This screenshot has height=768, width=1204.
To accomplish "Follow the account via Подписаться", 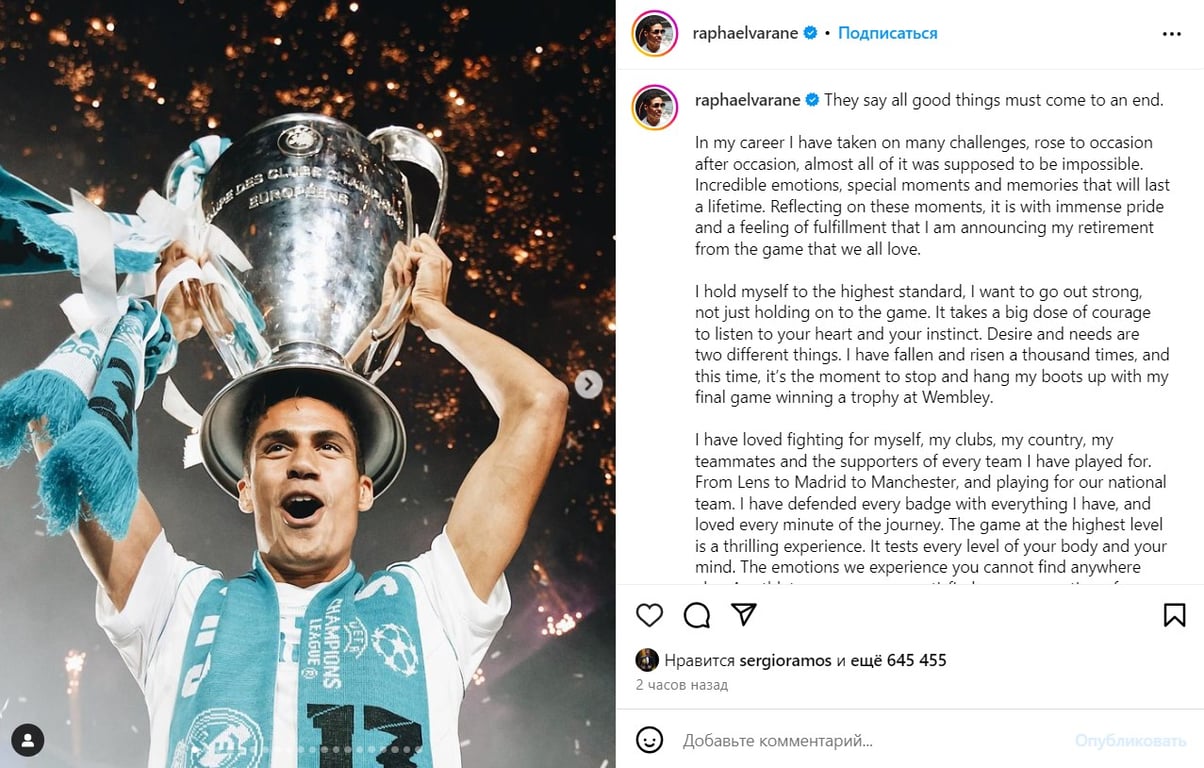I will pos(888,33).
